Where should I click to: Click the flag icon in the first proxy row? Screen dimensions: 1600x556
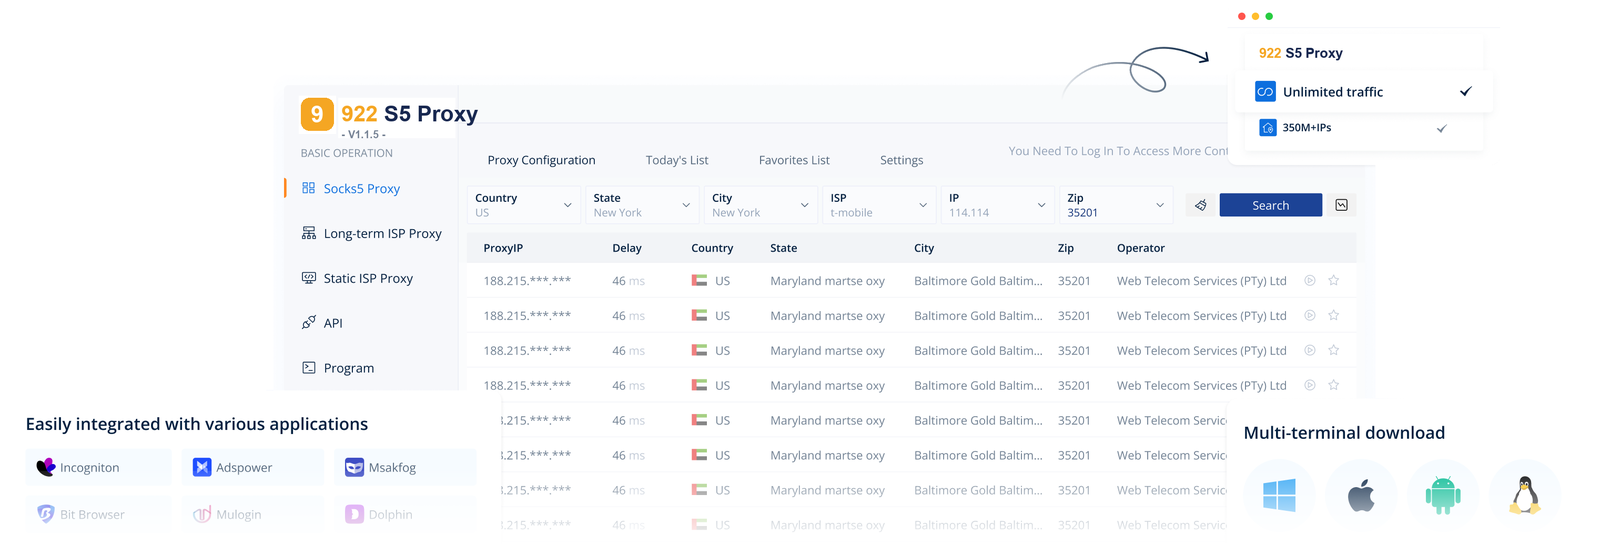click(699, 281)
